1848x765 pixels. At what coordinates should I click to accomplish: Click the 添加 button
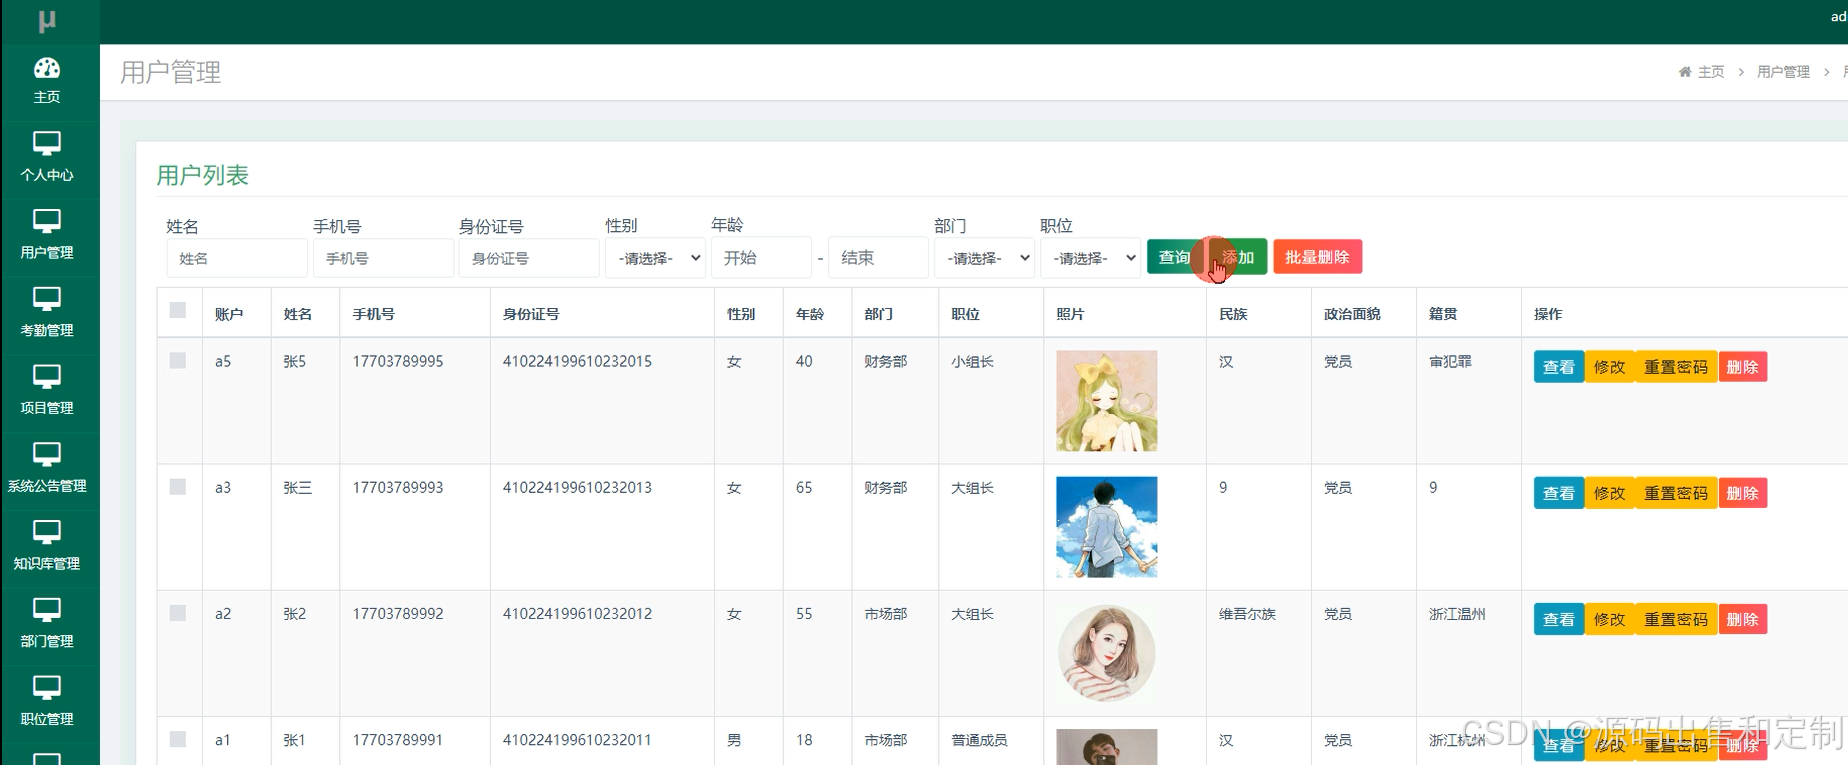pyautogui.click(x=1238, y=257)
